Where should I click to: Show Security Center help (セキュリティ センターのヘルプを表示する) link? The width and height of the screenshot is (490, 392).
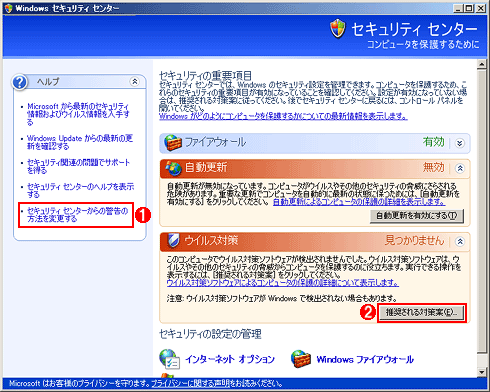pyautogui.click(x=80, y=190)
